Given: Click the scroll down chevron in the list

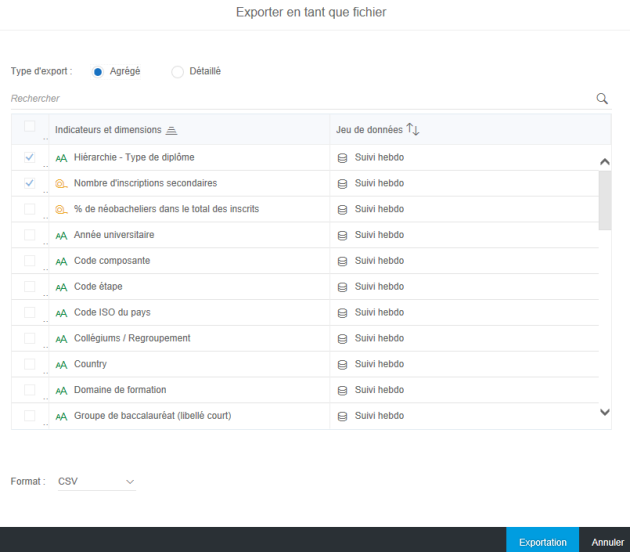Looking at the screenshot, I should (x=605, y=412).
